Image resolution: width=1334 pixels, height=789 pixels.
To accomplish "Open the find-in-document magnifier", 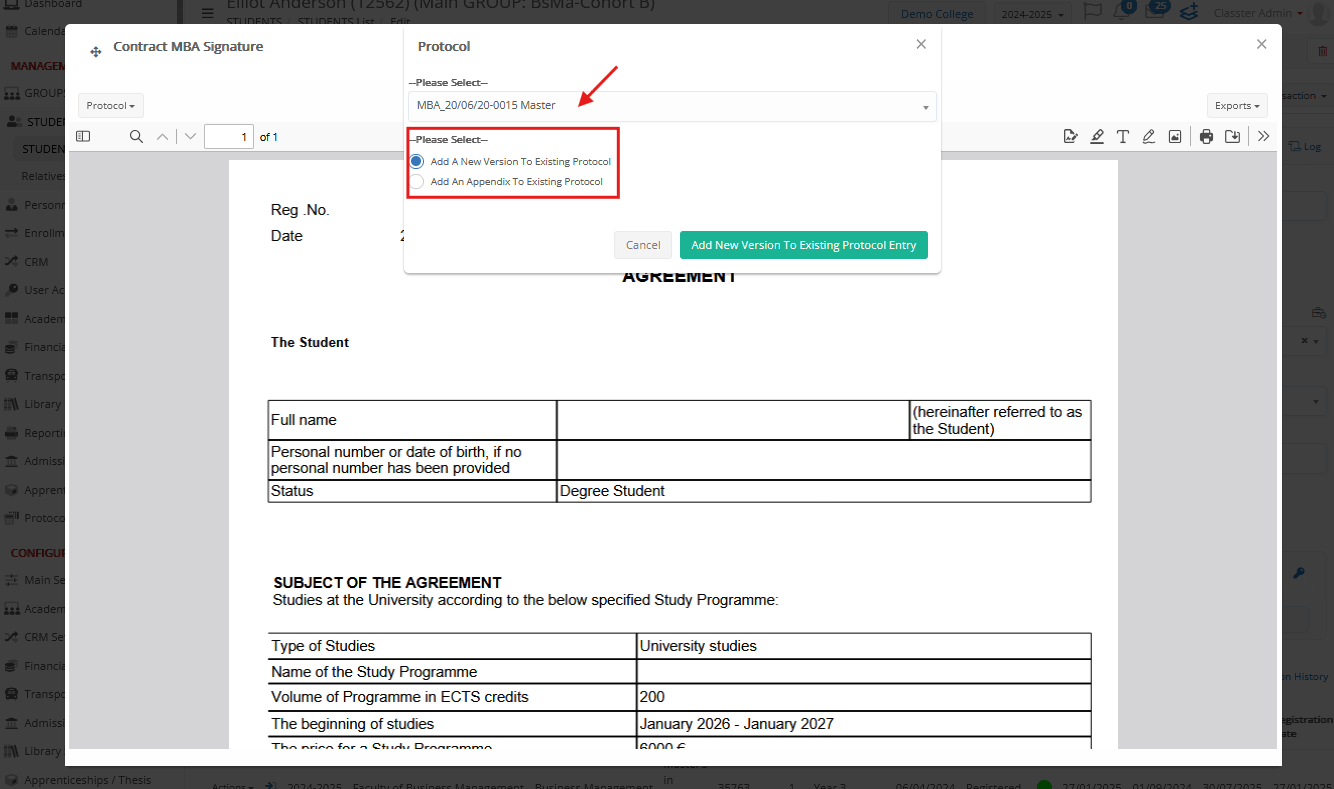I will click(136, 137).
